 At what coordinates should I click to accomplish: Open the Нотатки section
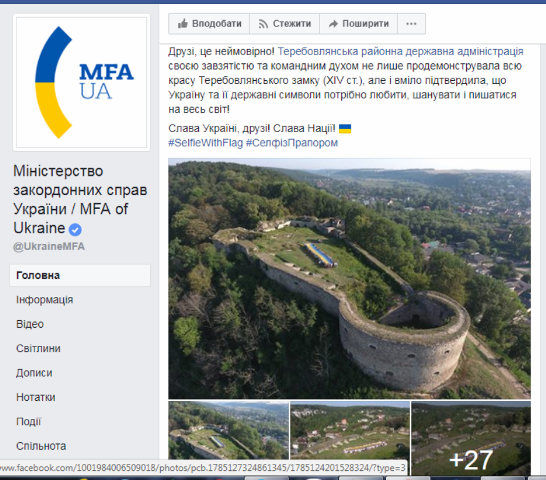point(36,397)
